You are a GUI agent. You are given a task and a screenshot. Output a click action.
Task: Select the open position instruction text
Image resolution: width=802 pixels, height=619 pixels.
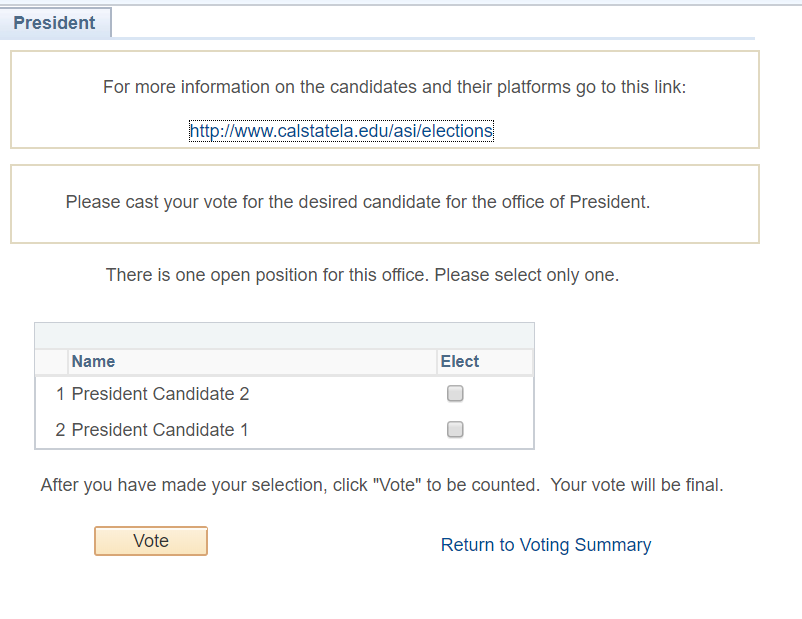365,274
